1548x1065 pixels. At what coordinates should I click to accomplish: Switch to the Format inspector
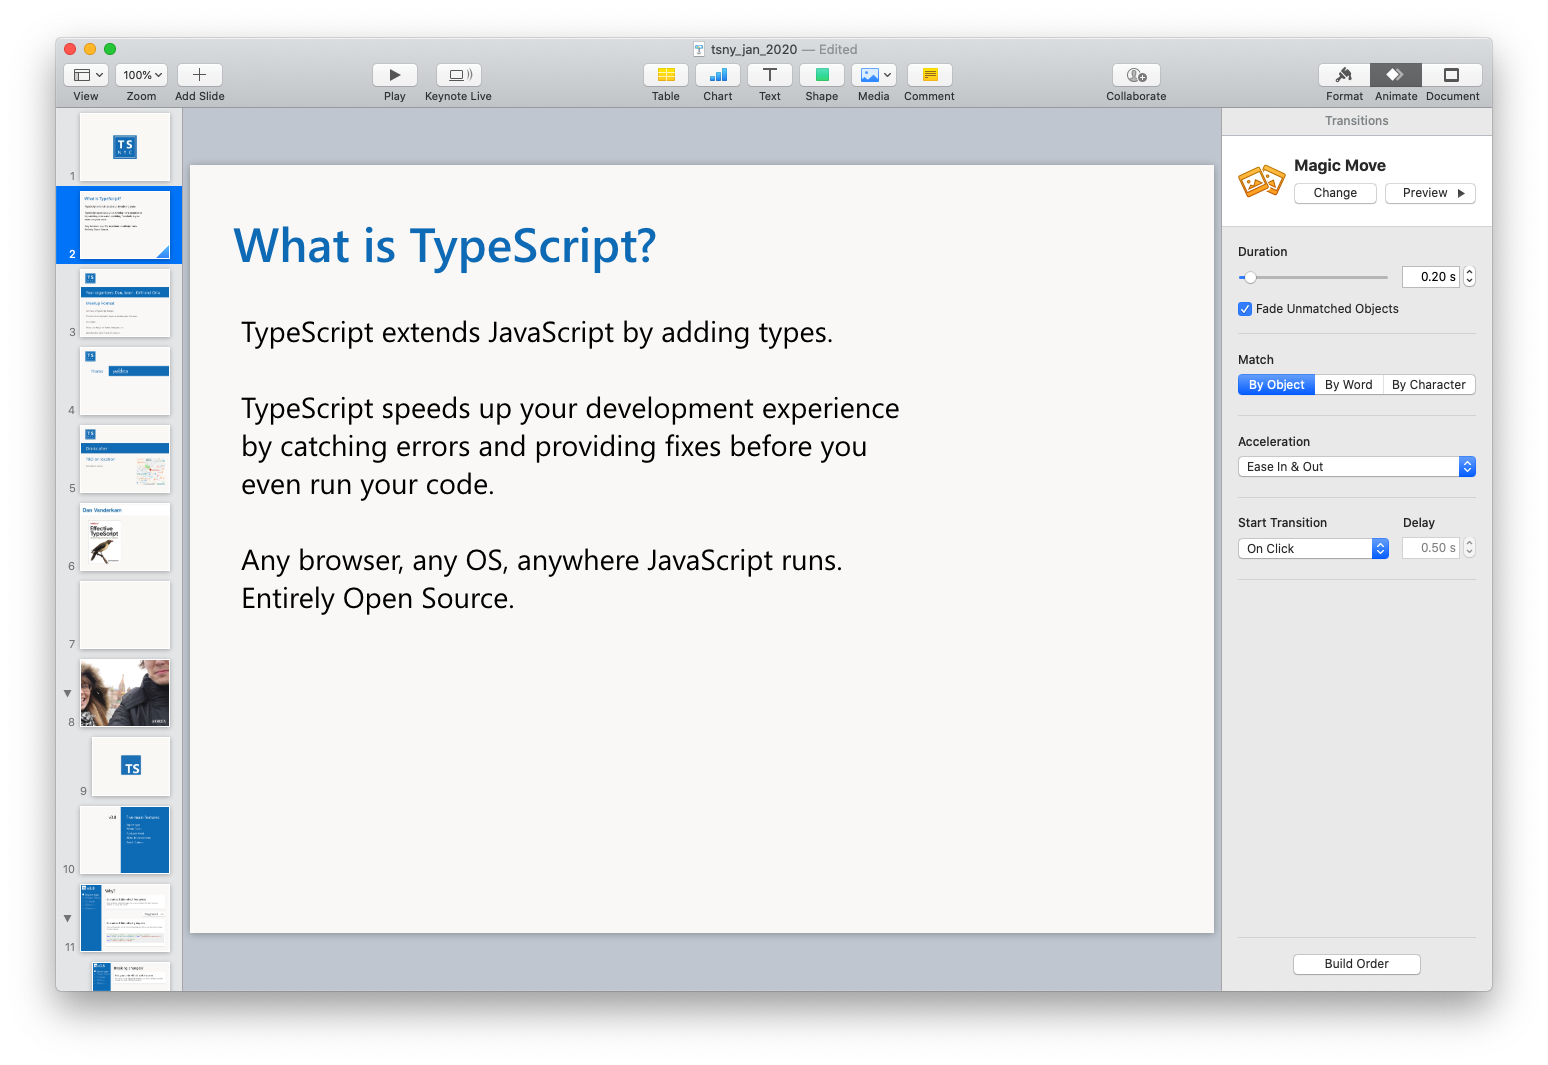1345,75
